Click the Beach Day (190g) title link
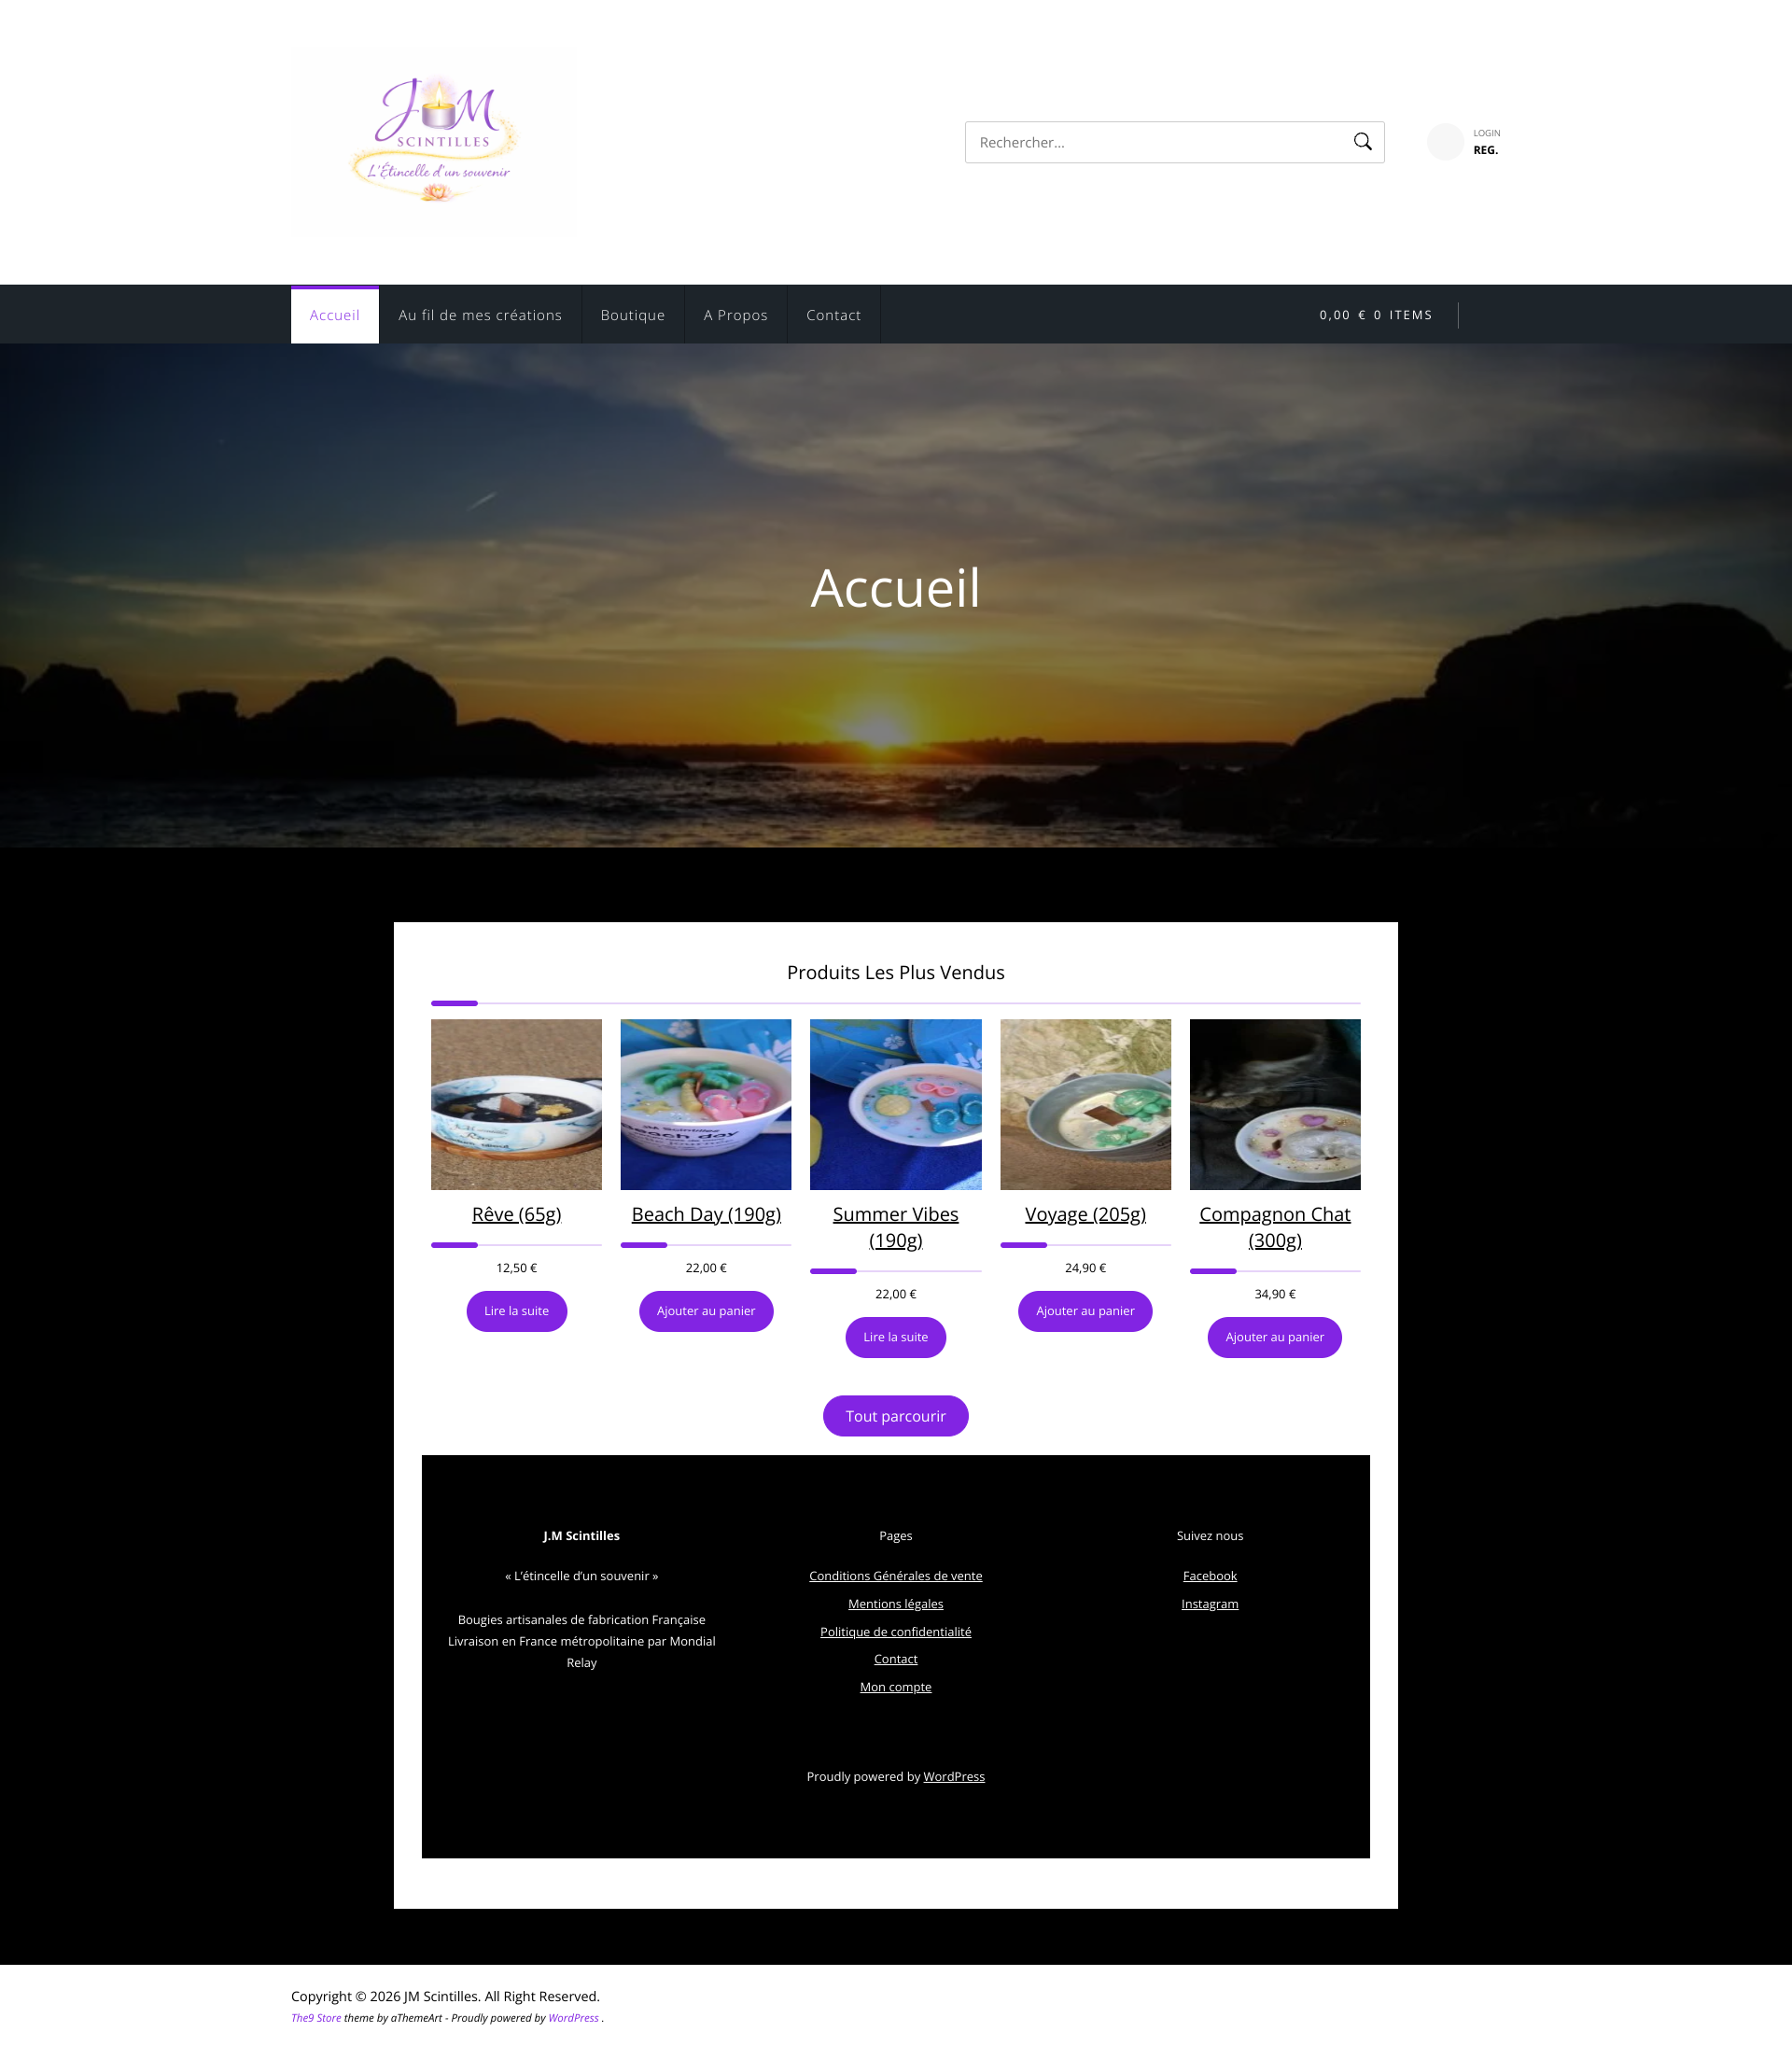The width and height of the screenshot is (1792, 2046). pos(706,1214)
